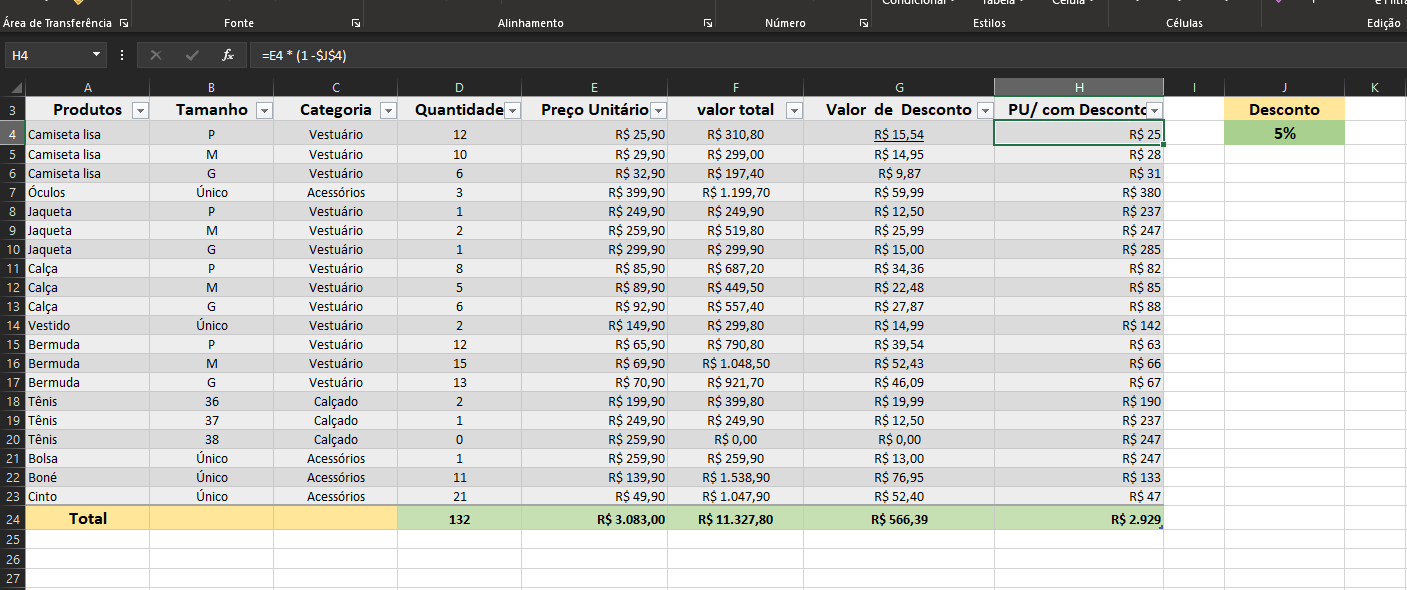
Task: Select the R$ 399,90 unit price cell
Action: 595,192
